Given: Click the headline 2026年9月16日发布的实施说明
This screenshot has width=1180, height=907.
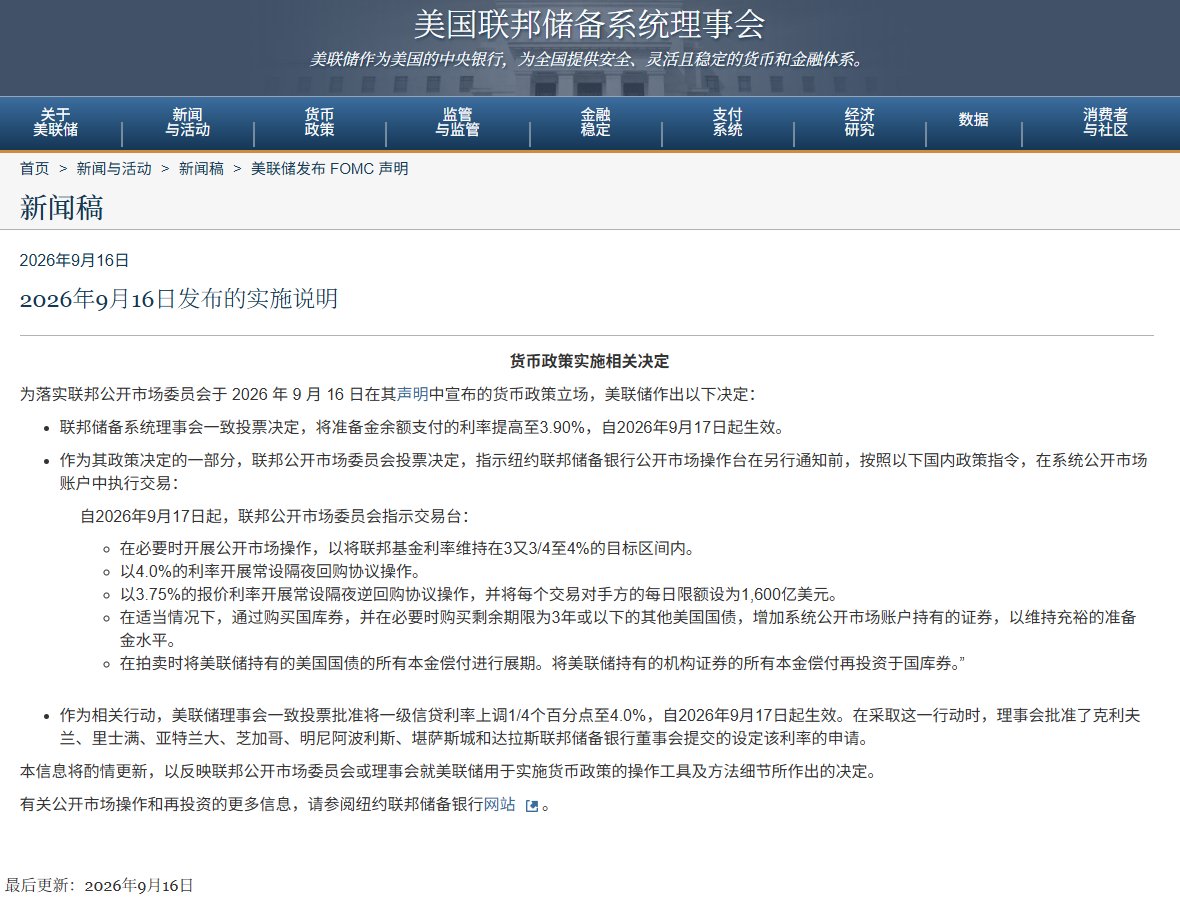Looking at the screenshot, I should coord(179,299).
